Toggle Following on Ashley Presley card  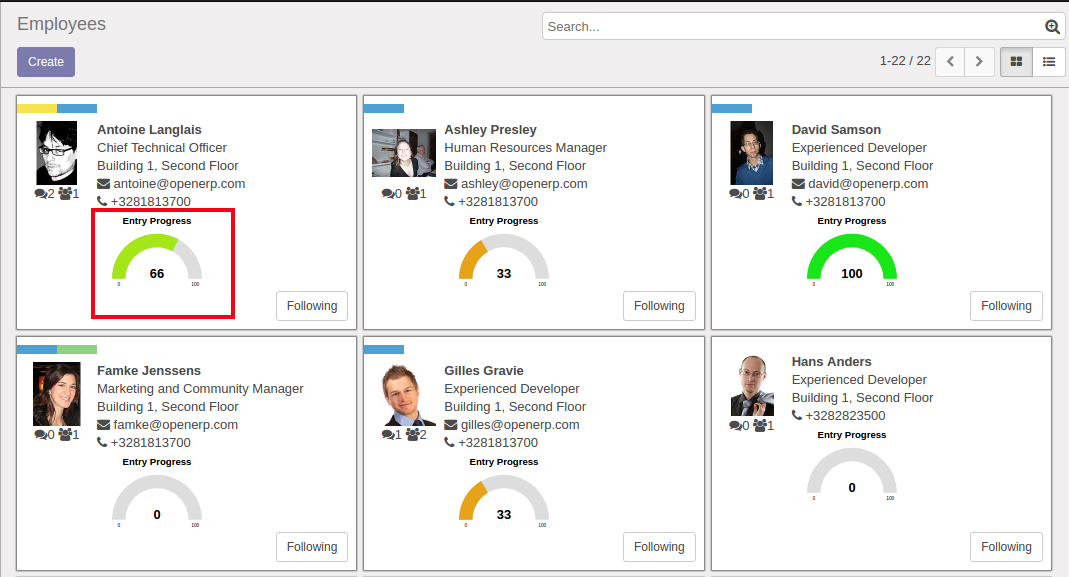pyautogui.click(x=659, y=306)
